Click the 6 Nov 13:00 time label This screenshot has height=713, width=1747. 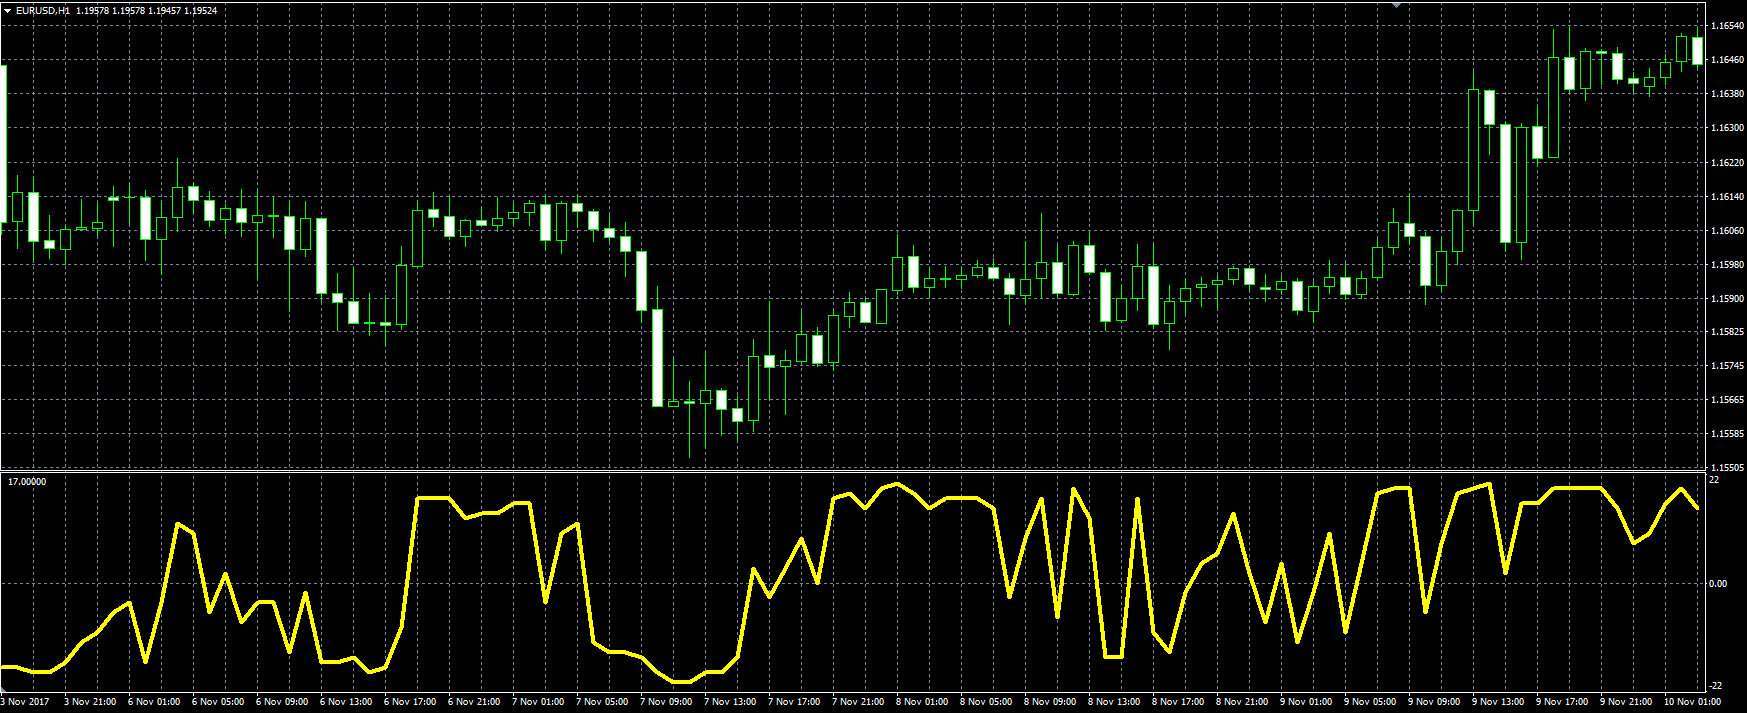pyautogui.click(x=346, y=702)
